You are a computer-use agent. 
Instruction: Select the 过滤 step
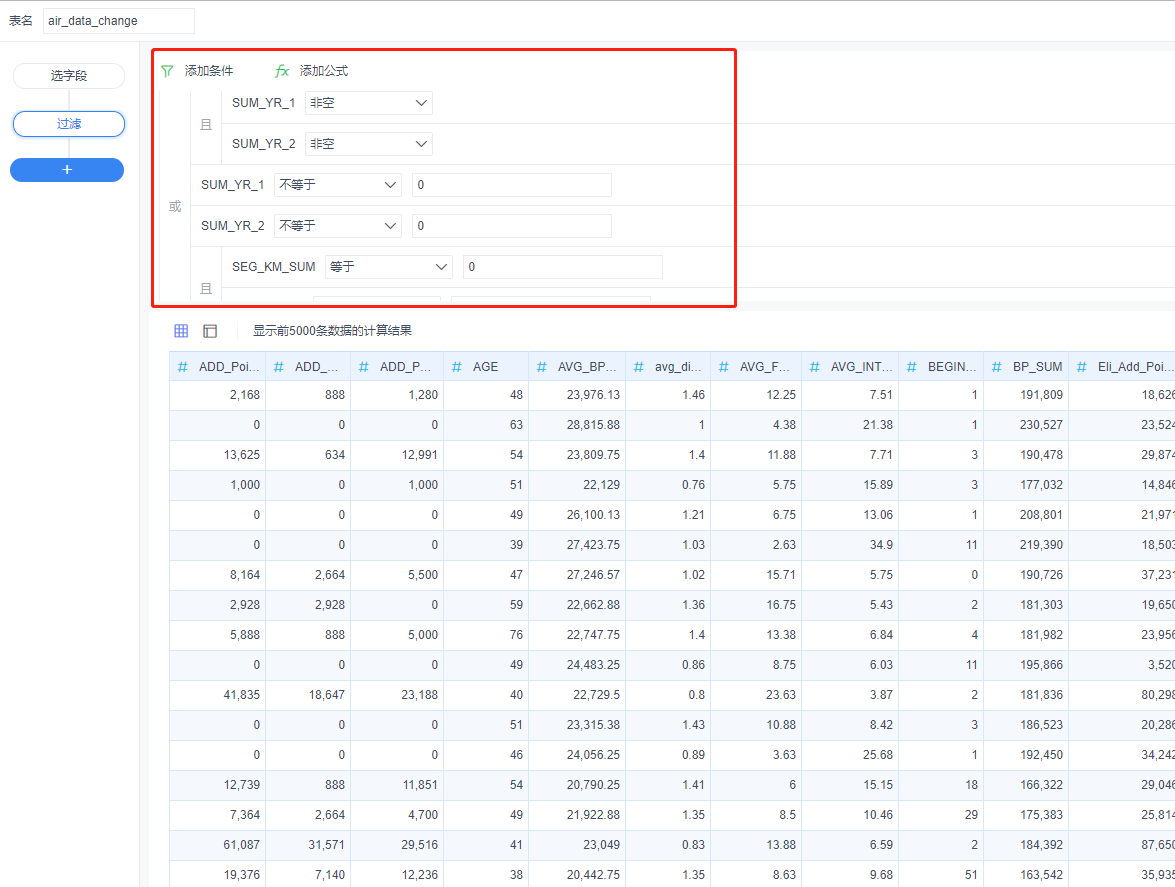point(68,124)
